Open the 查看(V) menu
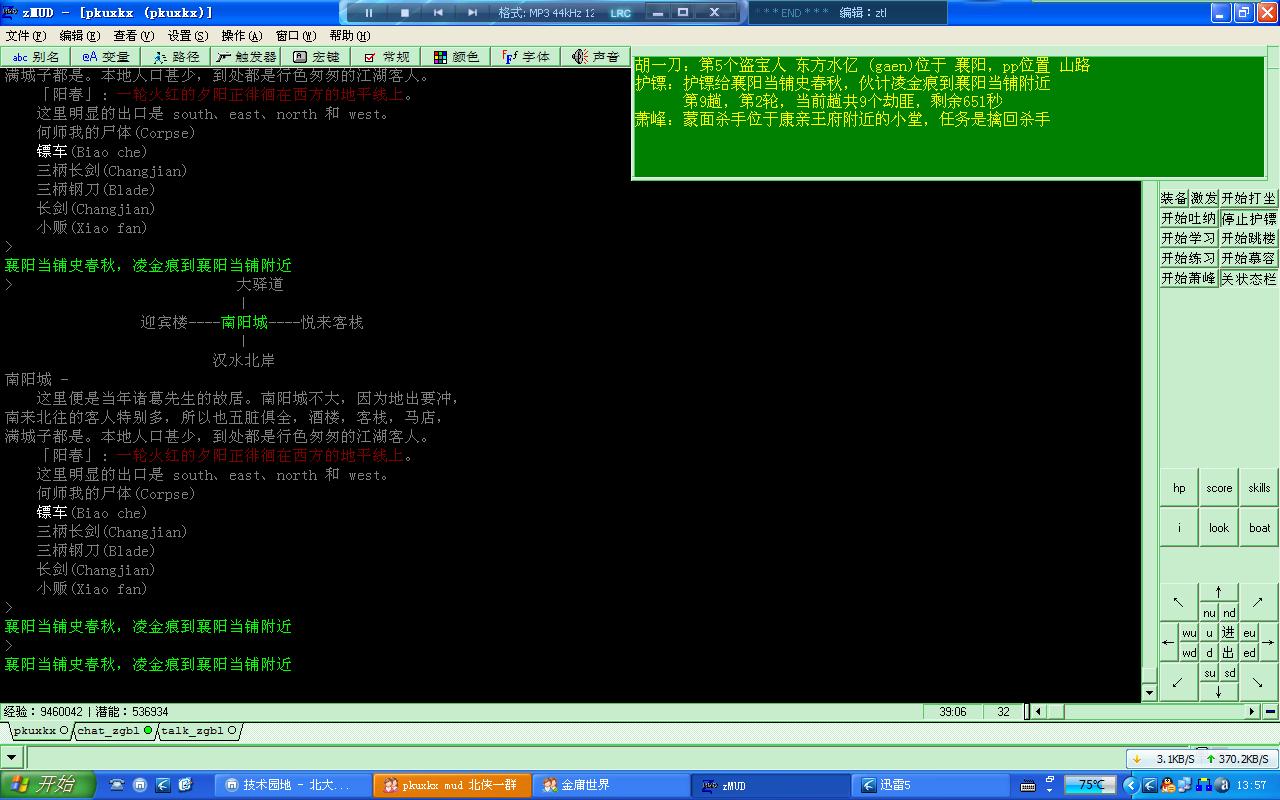1280x800 pixels. [133, 36]
